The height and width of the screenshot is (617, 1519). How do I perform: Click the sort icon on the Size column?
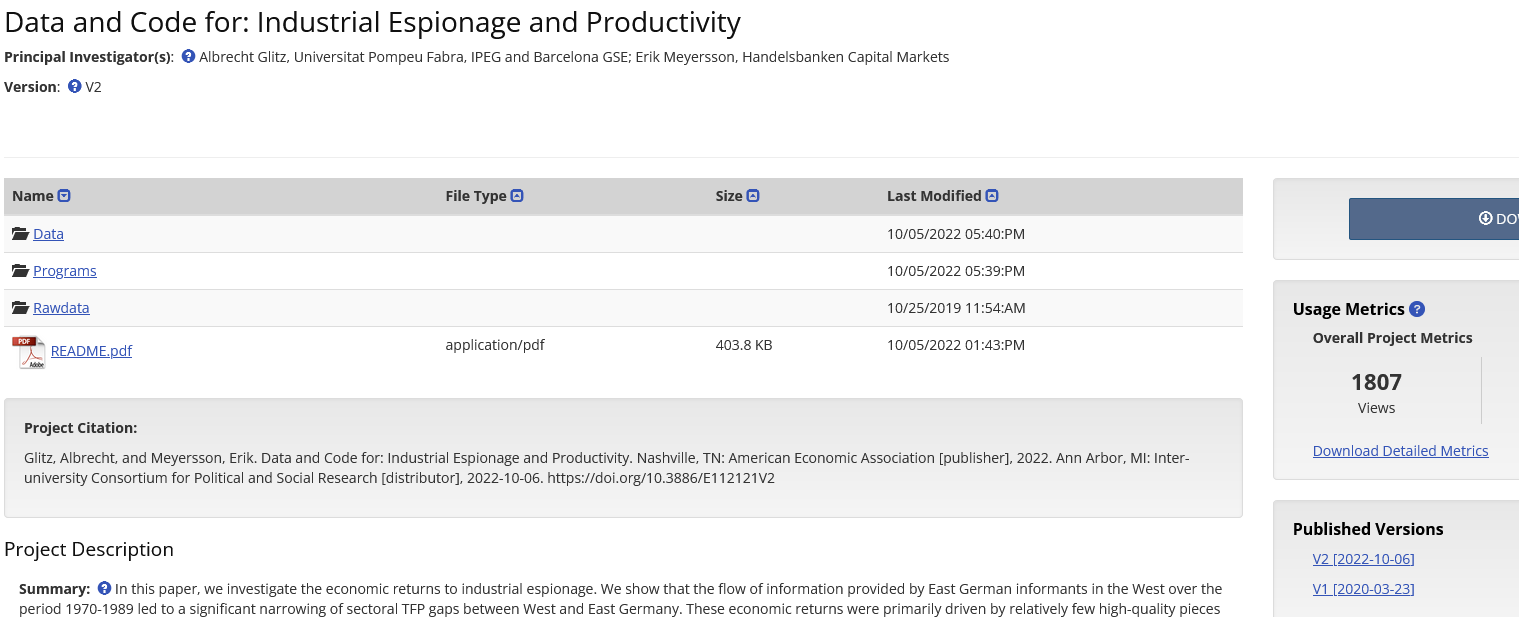pos(753,195)
